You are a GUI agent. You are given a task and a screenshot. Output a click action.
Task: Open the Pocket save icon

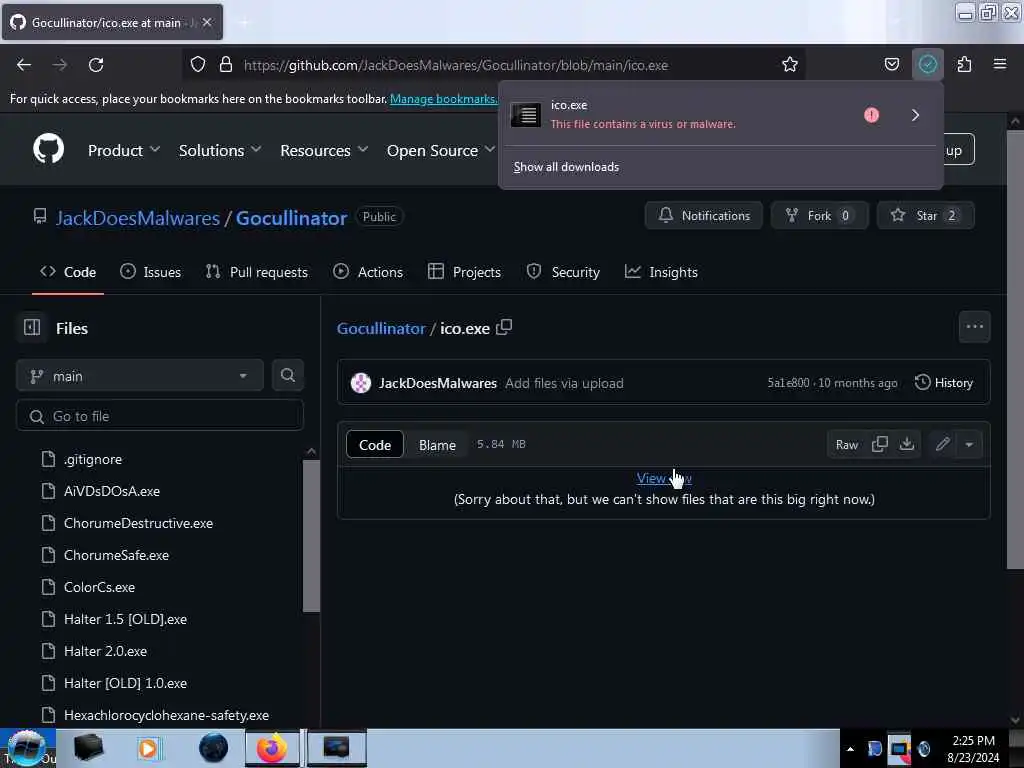(x=891, y=64)
